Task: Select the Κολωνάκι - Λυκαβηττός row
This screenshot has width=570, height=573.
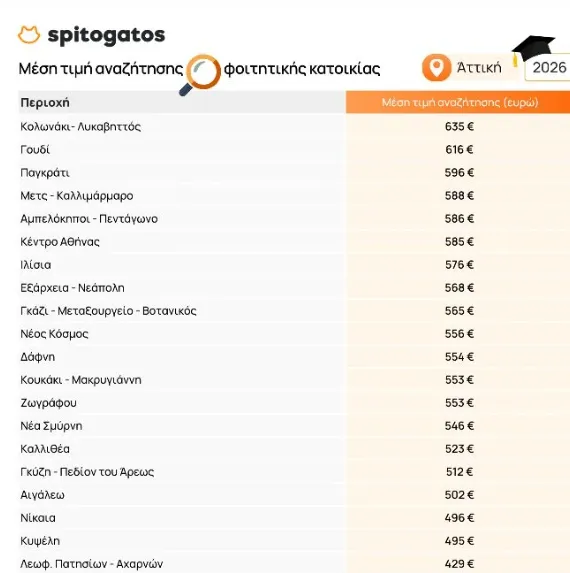Action: [294, 126]
